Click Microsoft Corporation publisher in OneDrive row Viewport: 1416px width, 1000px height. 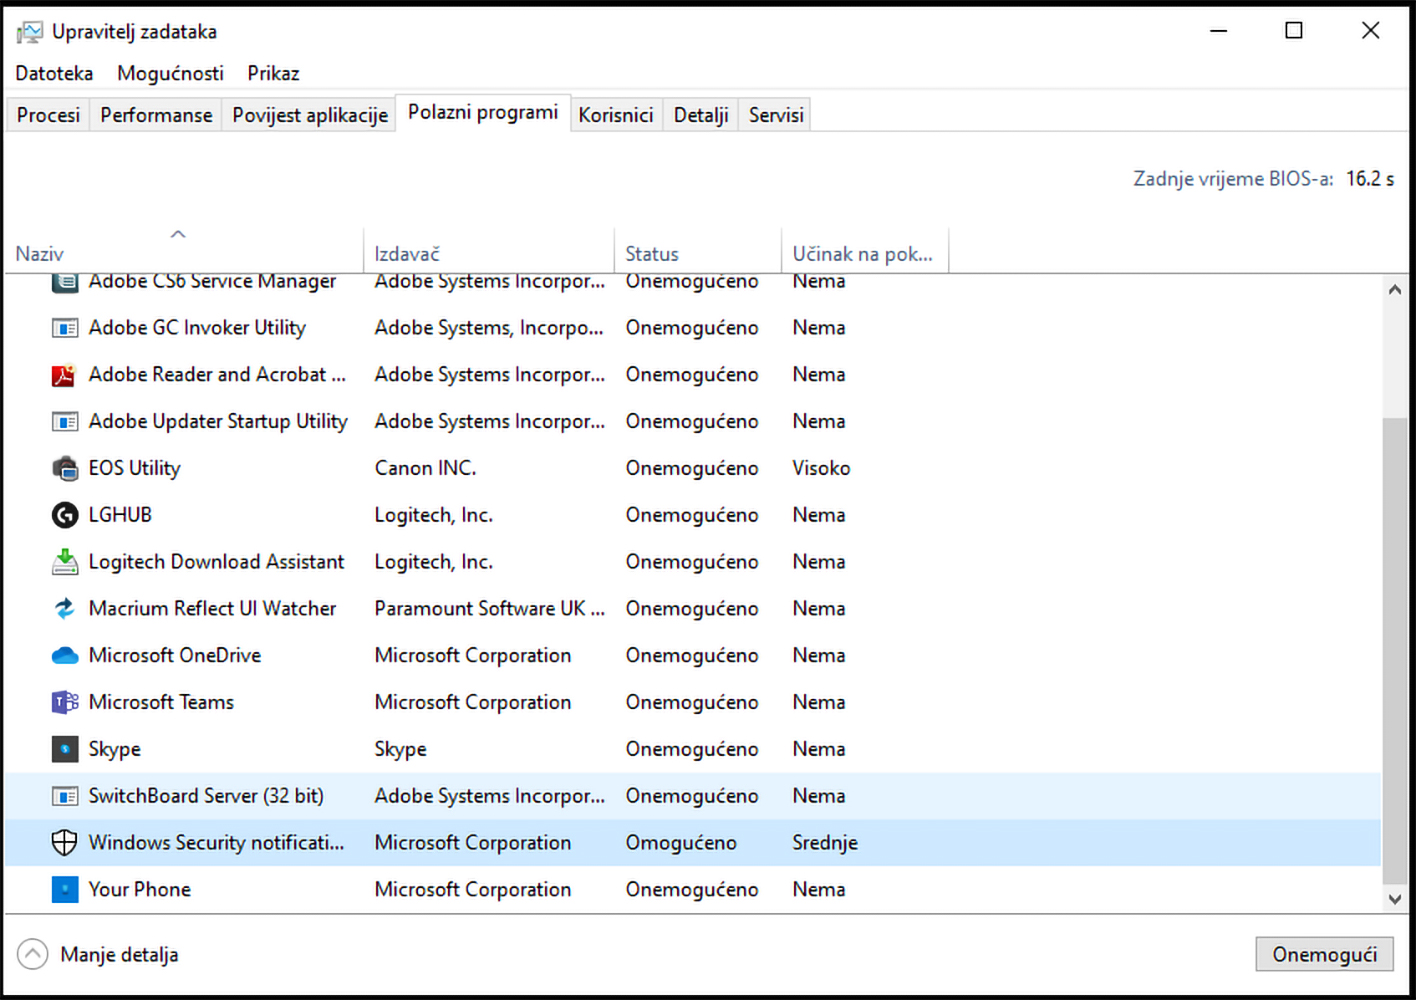pyautogui.click(x=473, y=655)
